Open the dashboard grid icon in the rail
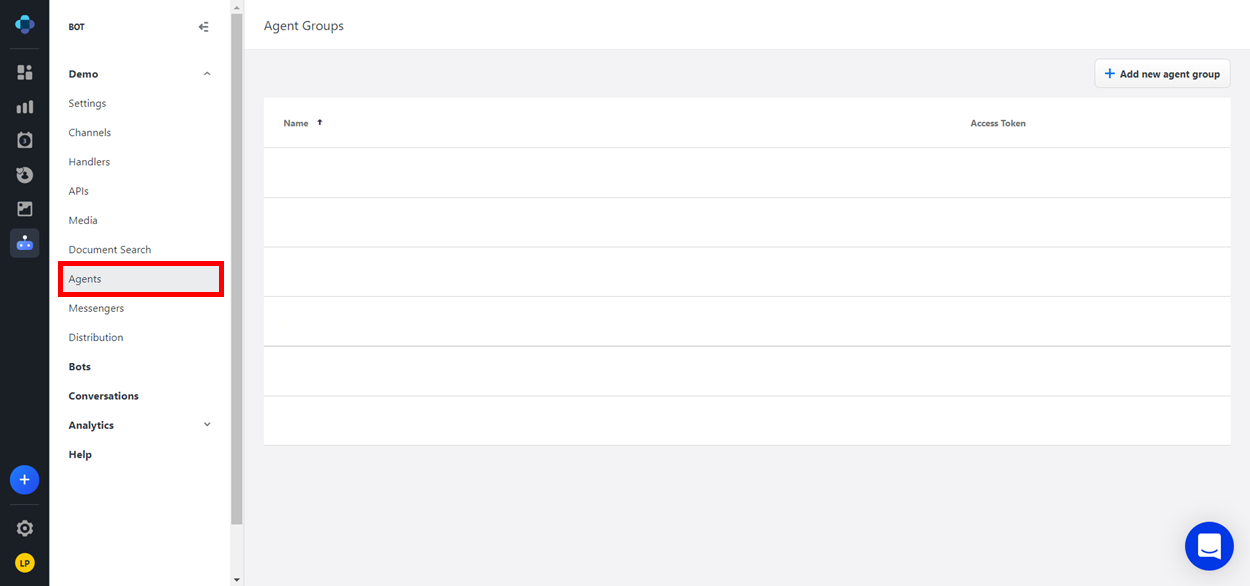The width and height of the screenshot is (1250, 586). click(x=25, y=72)
